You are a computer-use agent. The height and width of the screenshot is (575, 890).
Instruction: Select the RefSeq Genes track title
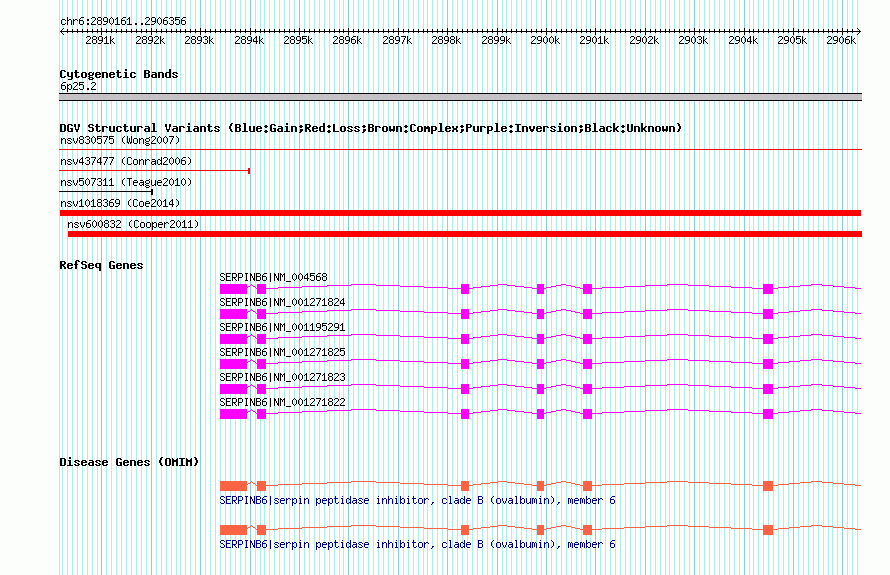coord(101,265)
